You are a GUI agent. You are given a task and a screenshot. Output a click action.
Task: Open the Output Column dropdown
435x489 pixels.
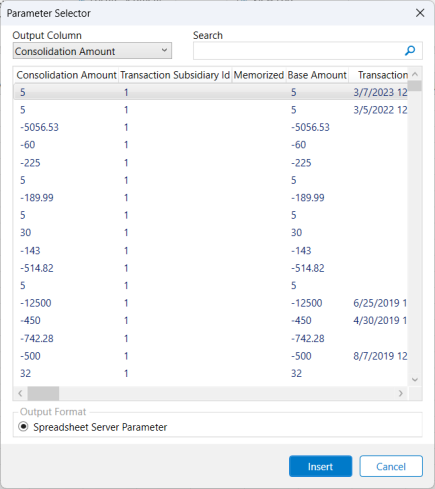click(92, 51)
